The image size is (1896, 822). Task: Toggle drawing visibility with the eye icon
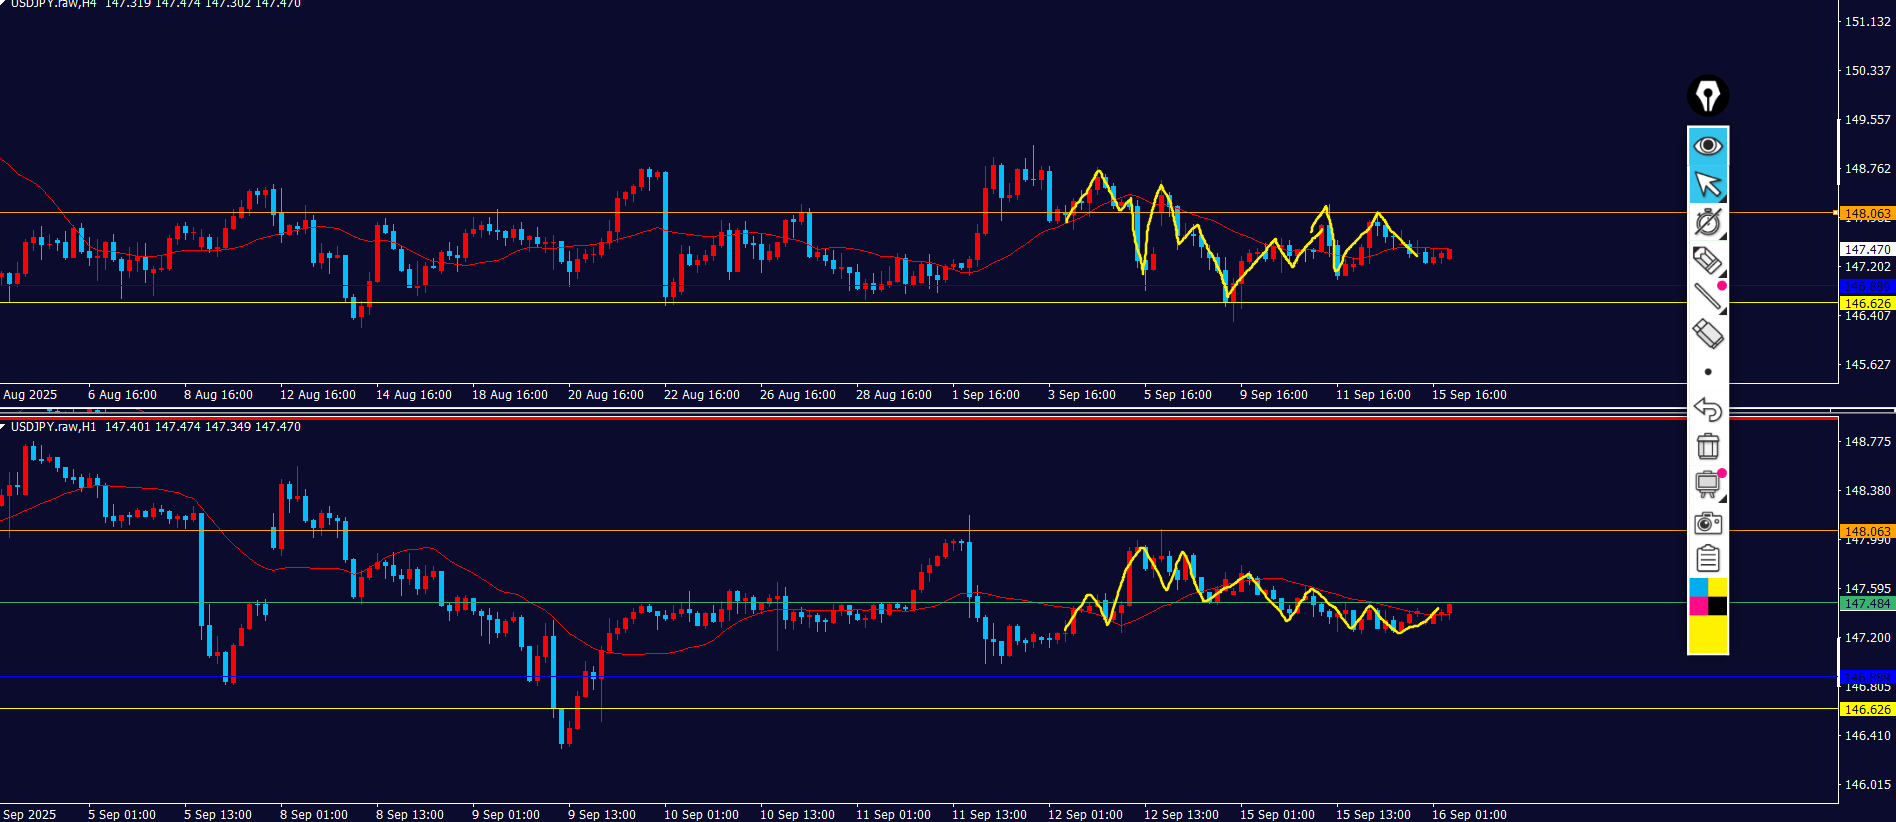pyautogui.click(x=1708, y=146)
